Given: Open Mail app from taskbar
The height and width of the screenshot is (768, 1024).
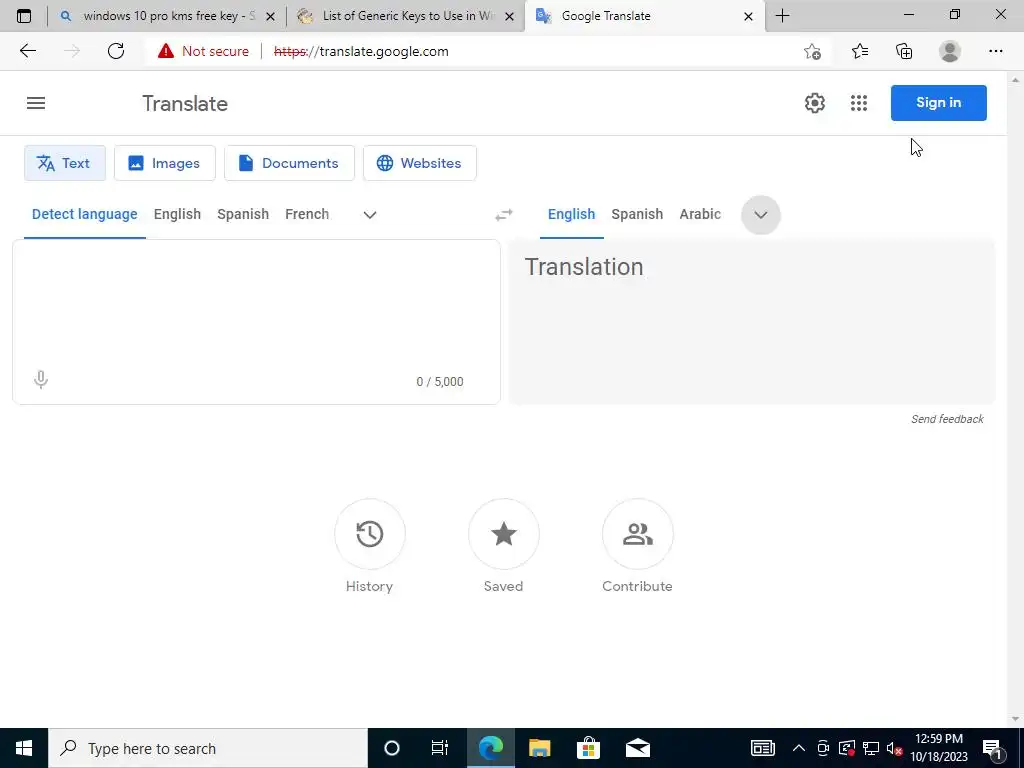Looking at the screenshot, I should (637, 748).
